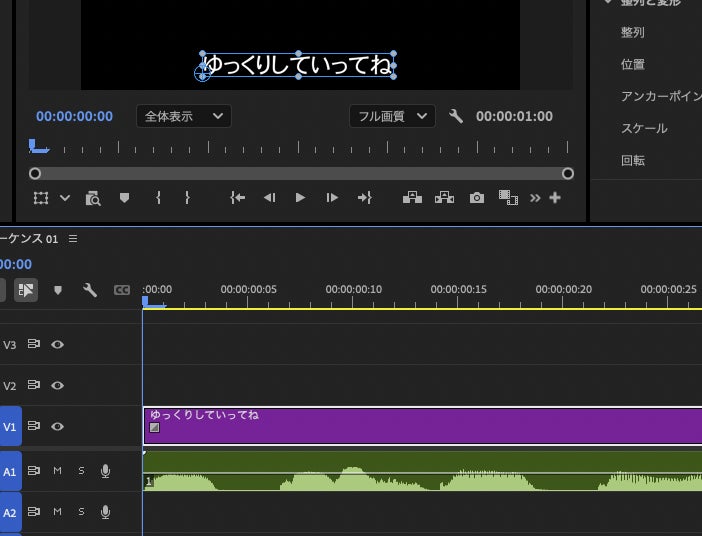The height and width of the screenshot is (536, 702).
Task: Click the magnifier clip icon in monitor toolbar
Action: click(x=93, y=198)
